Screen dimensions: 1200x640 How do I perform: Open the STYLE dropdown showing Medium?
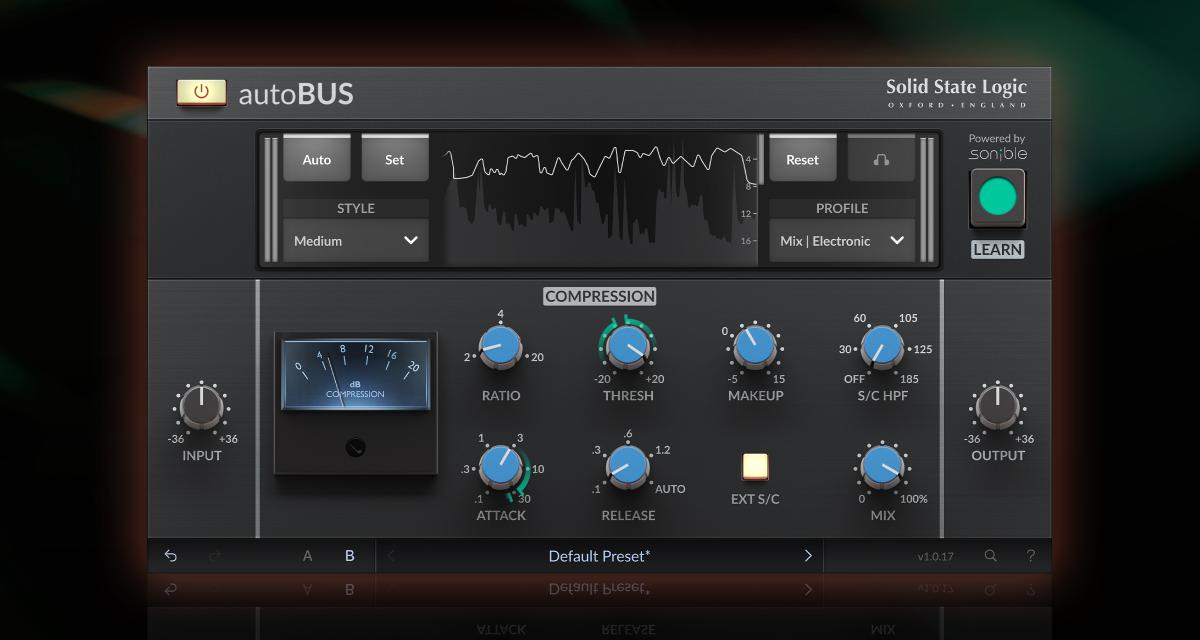355,240
